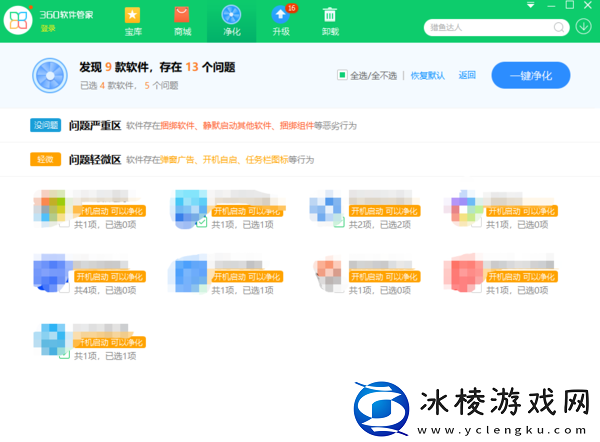600x442 pixels.
Task: Click the orange 轻微 badge
Action: click(x=46, y=159)
